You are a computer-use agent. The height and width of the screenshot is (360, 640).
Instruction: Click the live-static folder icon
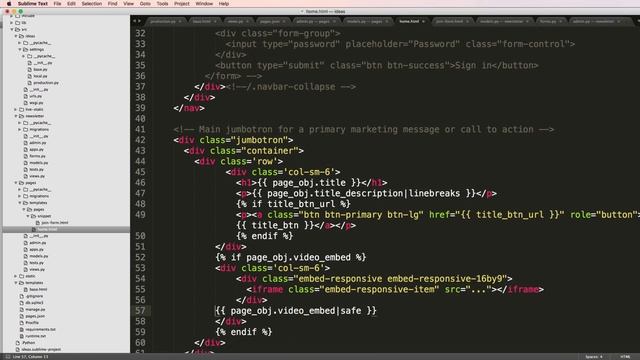(x=22, y=109)
